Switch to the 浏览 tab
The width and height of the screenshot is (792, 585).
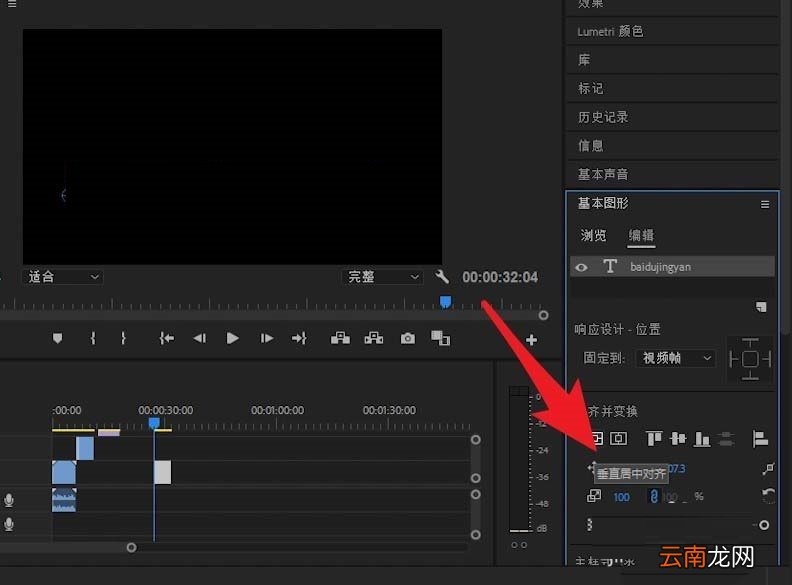tap(593, 235)
